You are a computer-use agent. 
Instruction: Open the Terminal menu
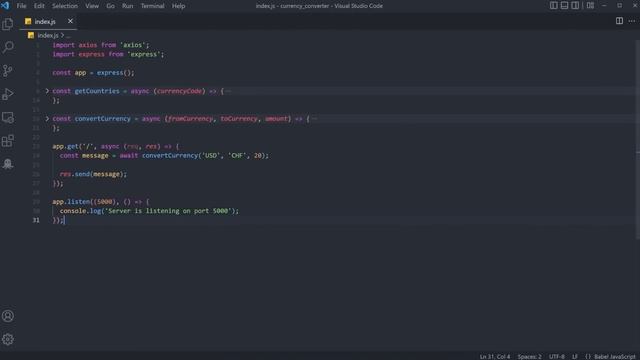152,6
